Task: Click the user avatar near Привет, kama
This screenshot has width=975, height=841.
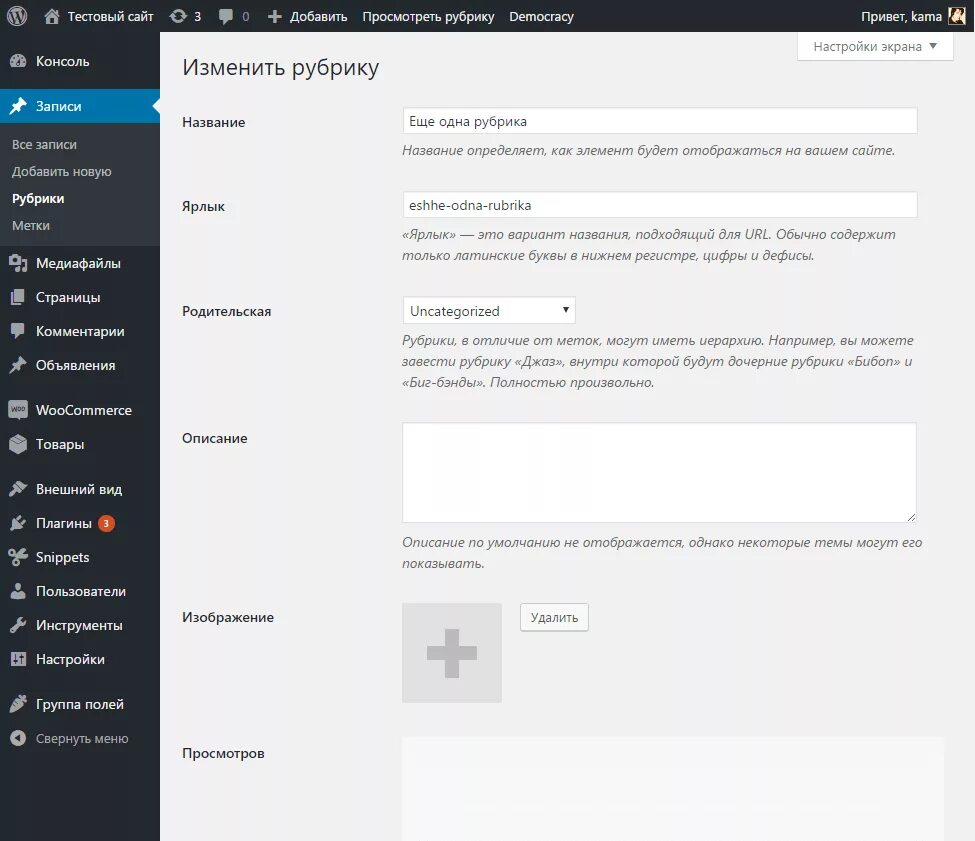Action: click(957, 16)
